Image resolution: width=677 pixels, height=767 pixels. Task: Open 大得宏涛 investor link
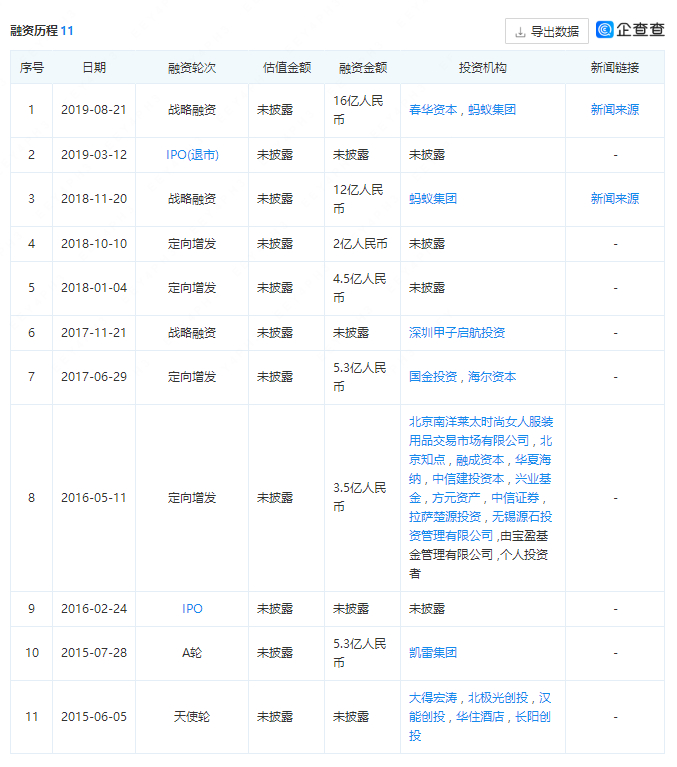coord(433,698)
